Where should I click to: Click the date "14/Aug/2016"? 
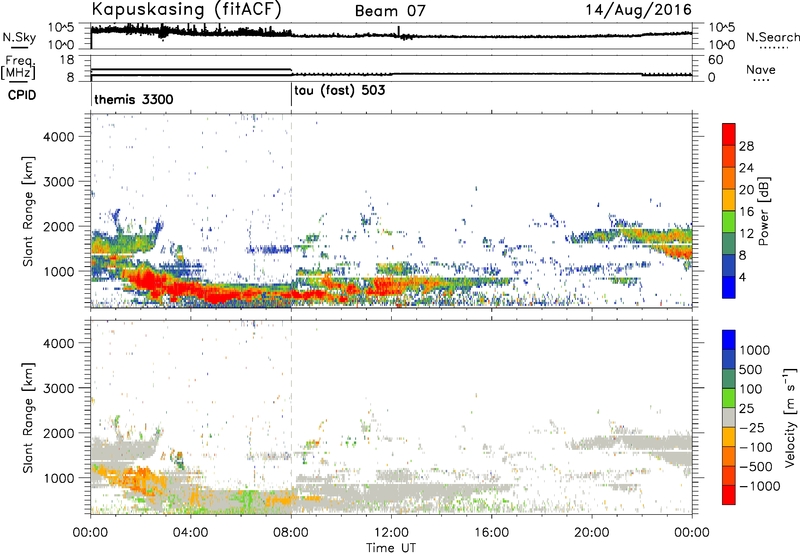pyautogui.click(x=638, y=9)
